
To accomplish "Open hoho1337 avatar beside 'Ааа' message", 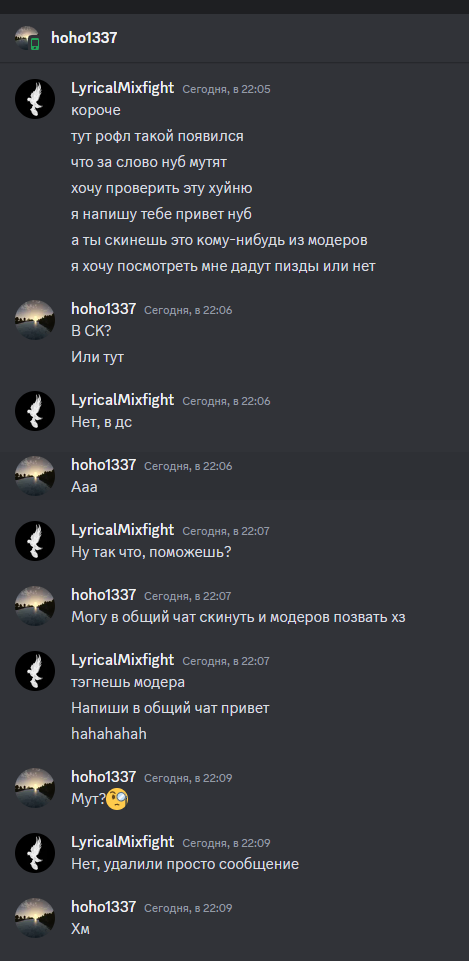I will pyautogui.click(x=35, y=476).
